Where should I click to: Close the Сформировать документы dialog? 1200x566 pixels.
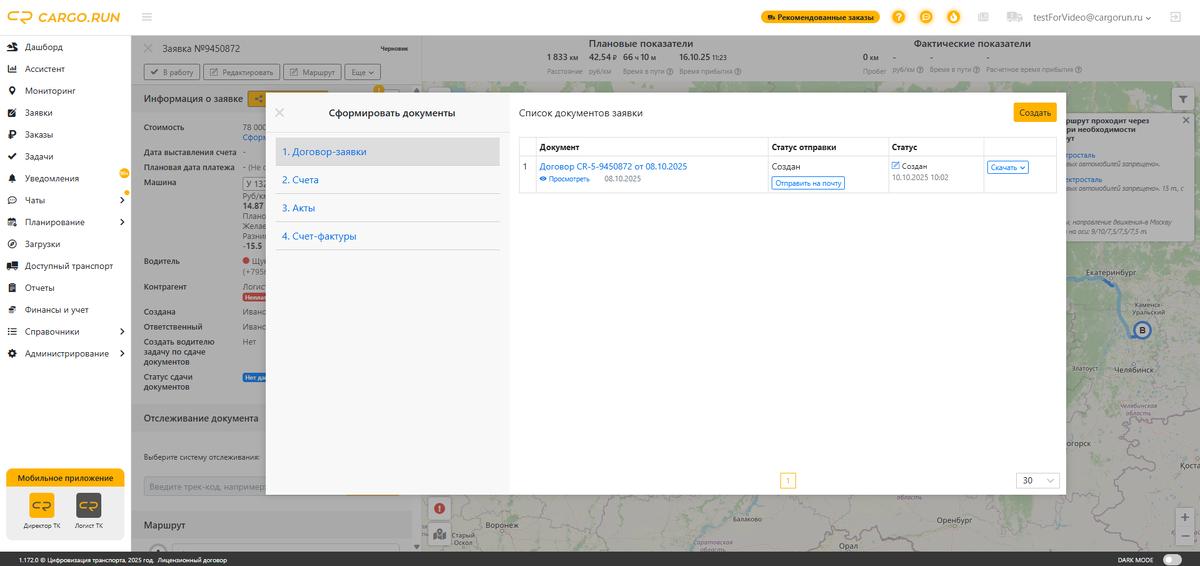point(280,113)
